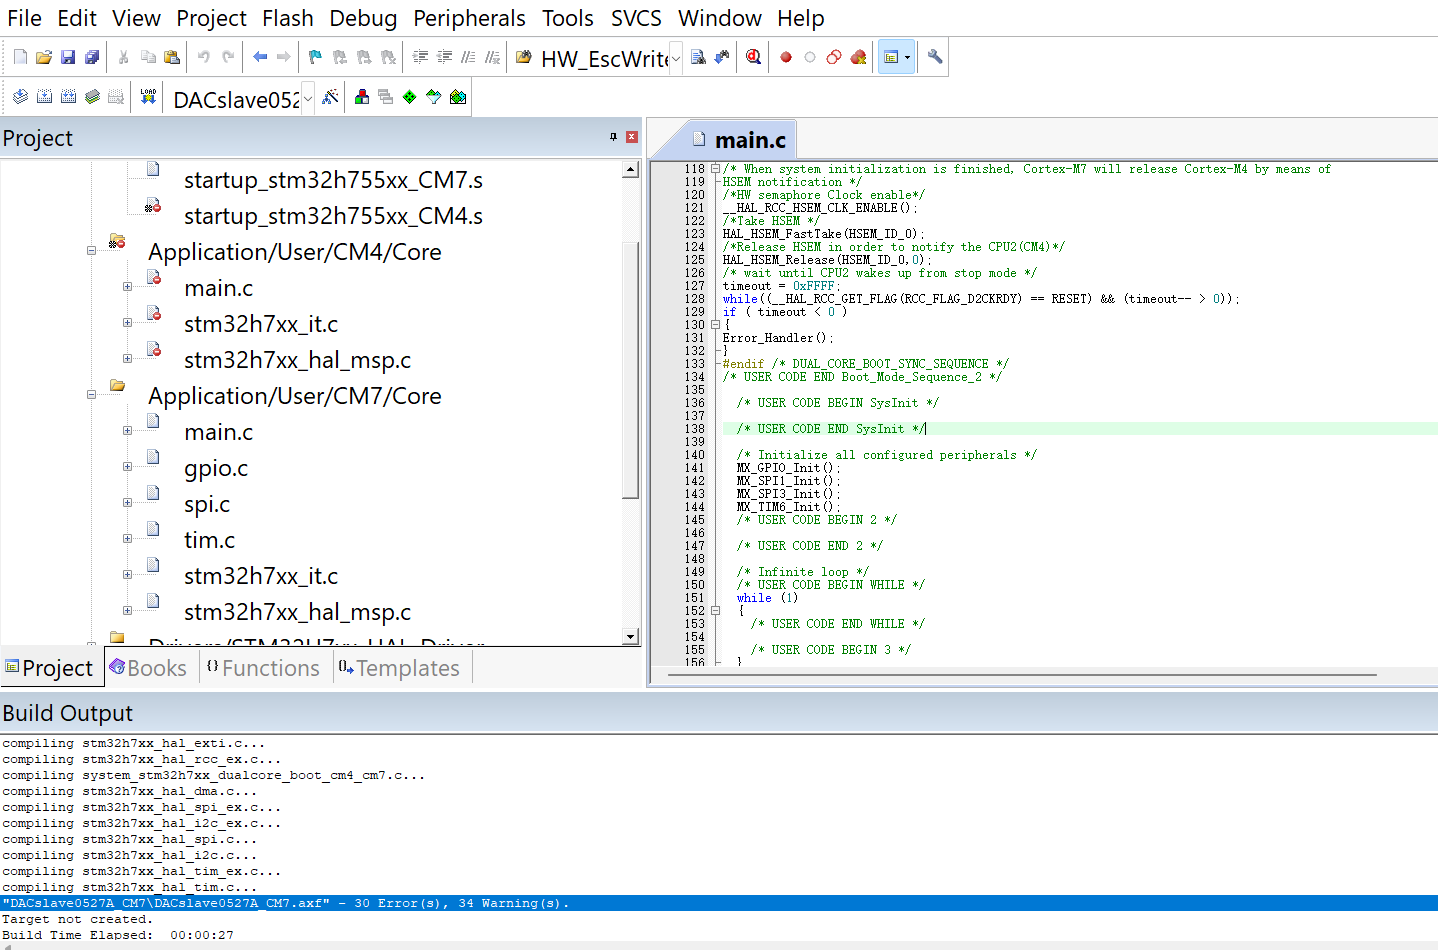1438x950 pixels.
Task: Save the current file with the Save icon
Action: click(x=68, y=58)
